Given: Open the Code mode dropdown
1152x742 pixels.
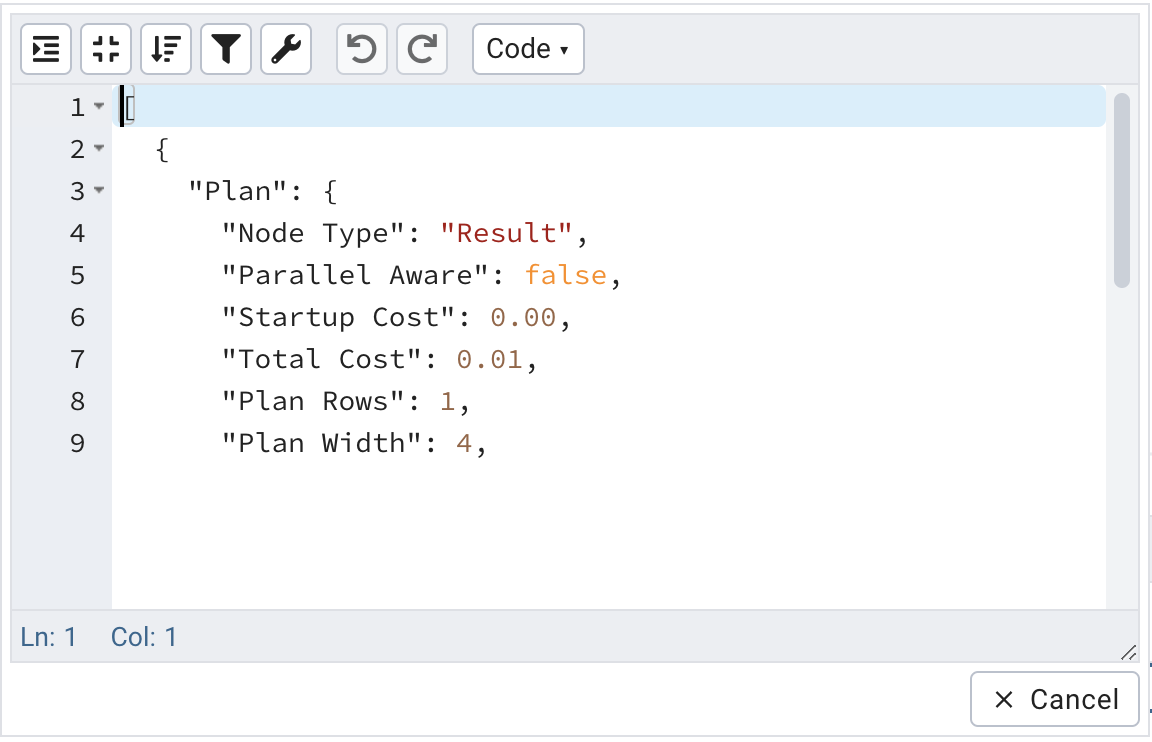Looking at the screenshot, I should 527,48.
